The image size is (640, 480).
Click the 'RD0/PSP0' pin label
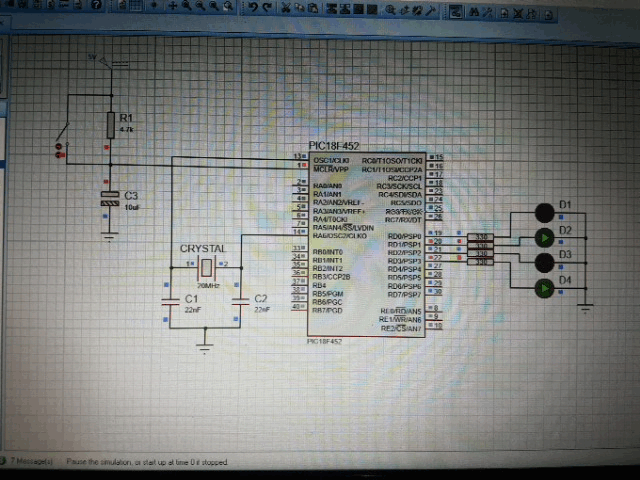click(404, 236)
